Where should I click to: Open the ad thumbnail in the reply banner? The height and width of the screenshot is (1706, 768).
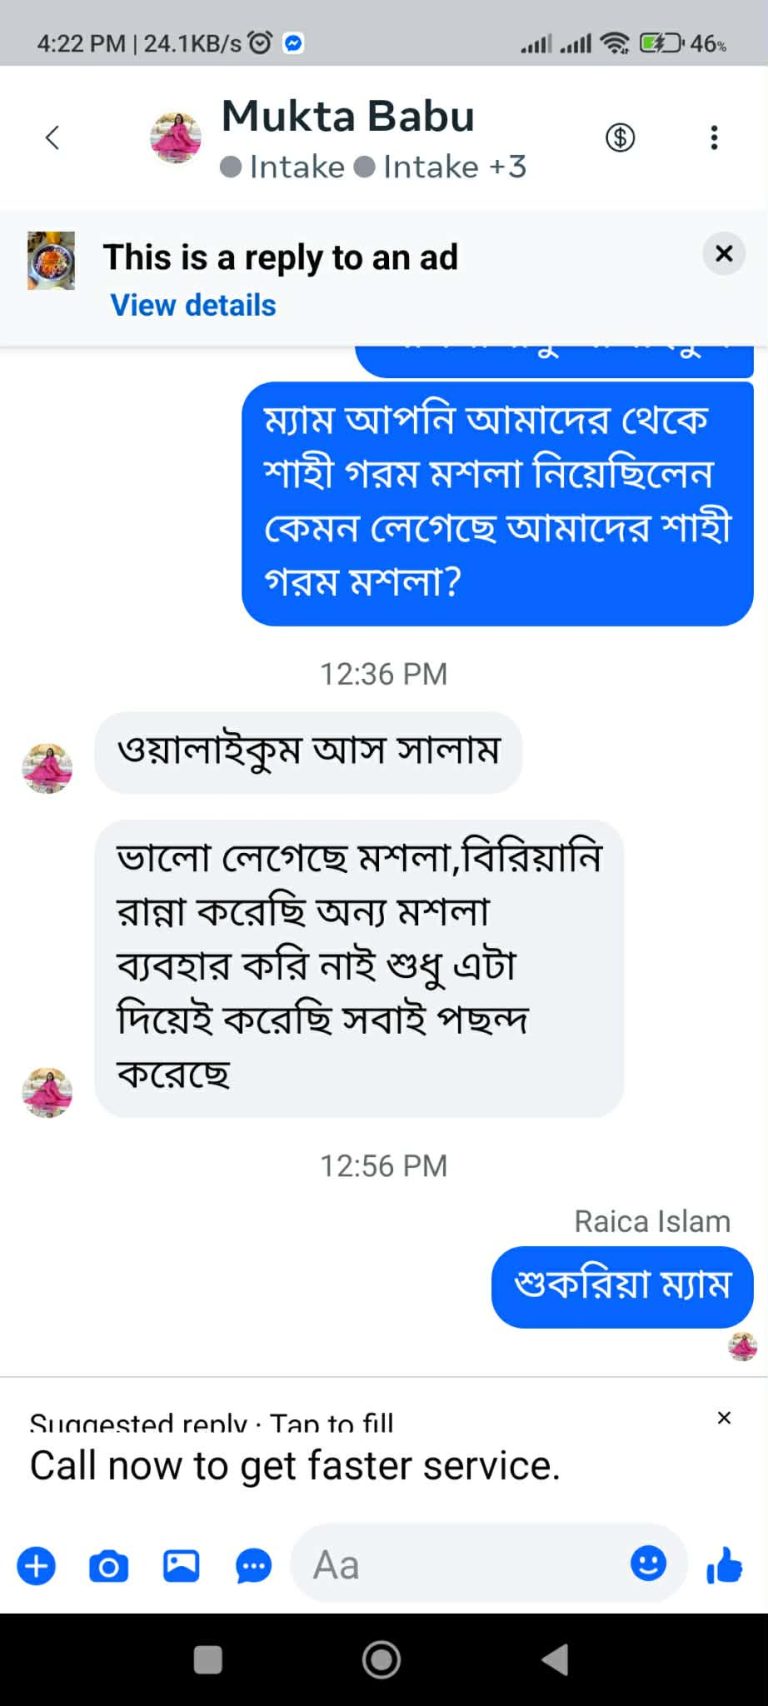[x=50, y=261]
